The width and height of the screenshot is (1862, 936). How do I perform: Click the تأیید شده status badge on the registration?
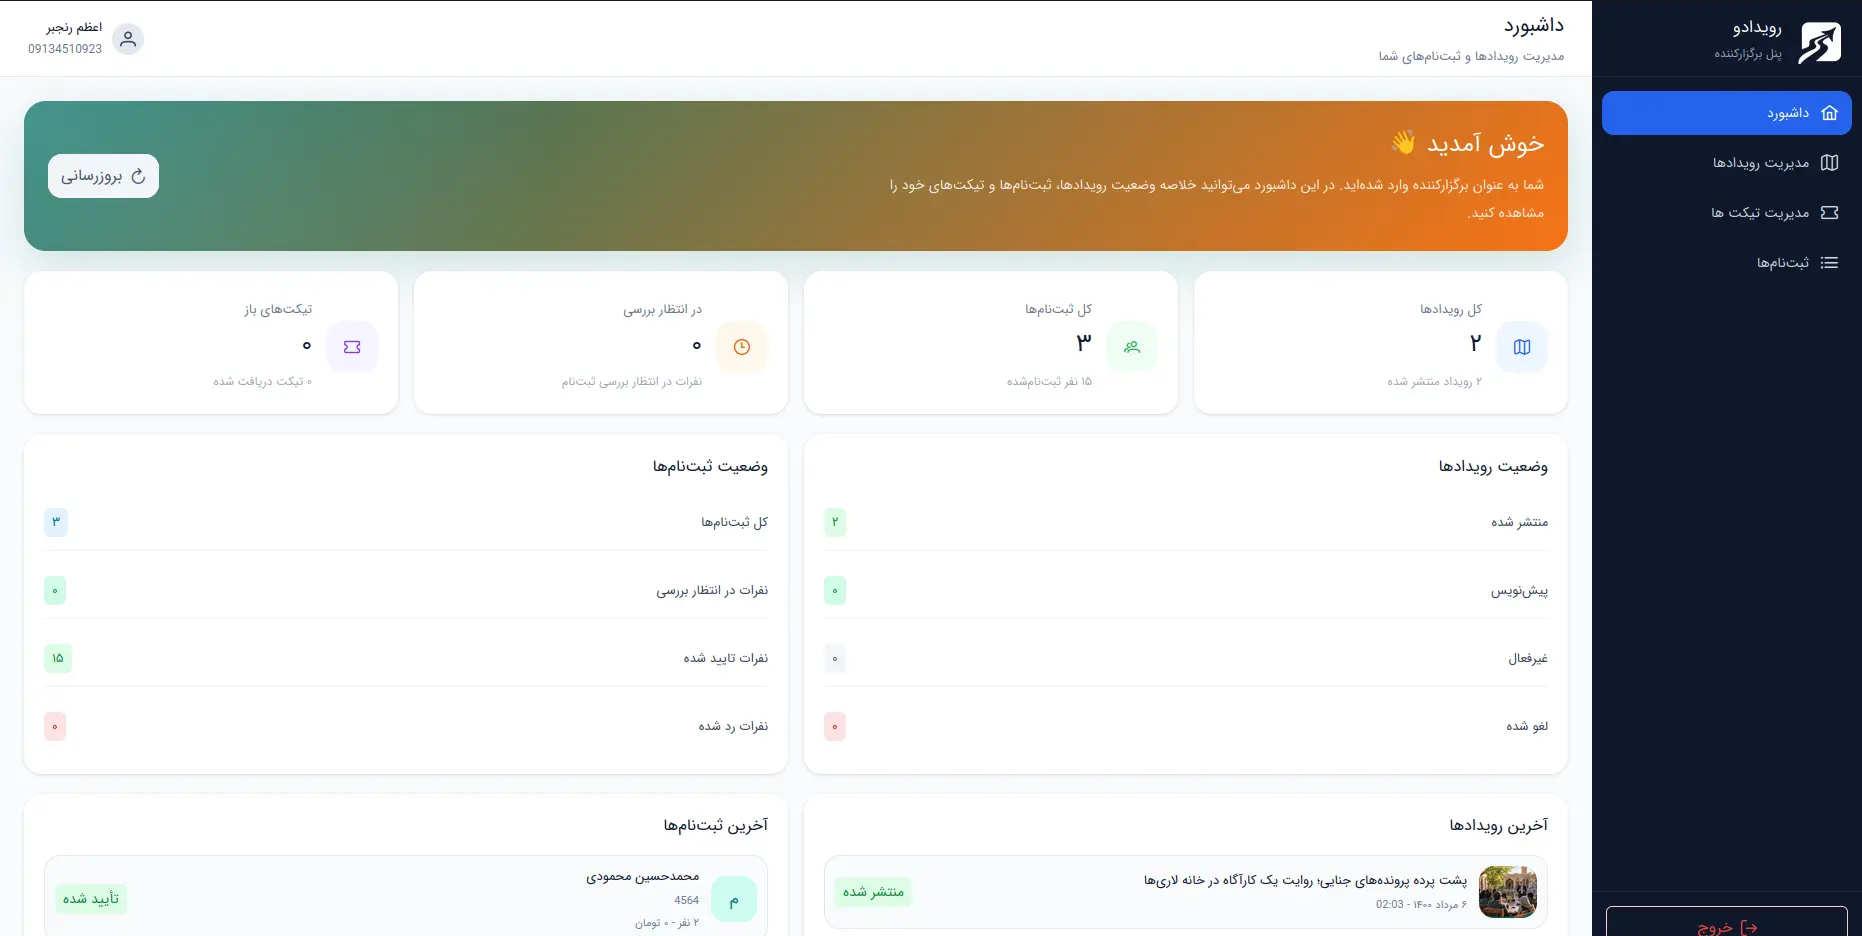(91, 899)
